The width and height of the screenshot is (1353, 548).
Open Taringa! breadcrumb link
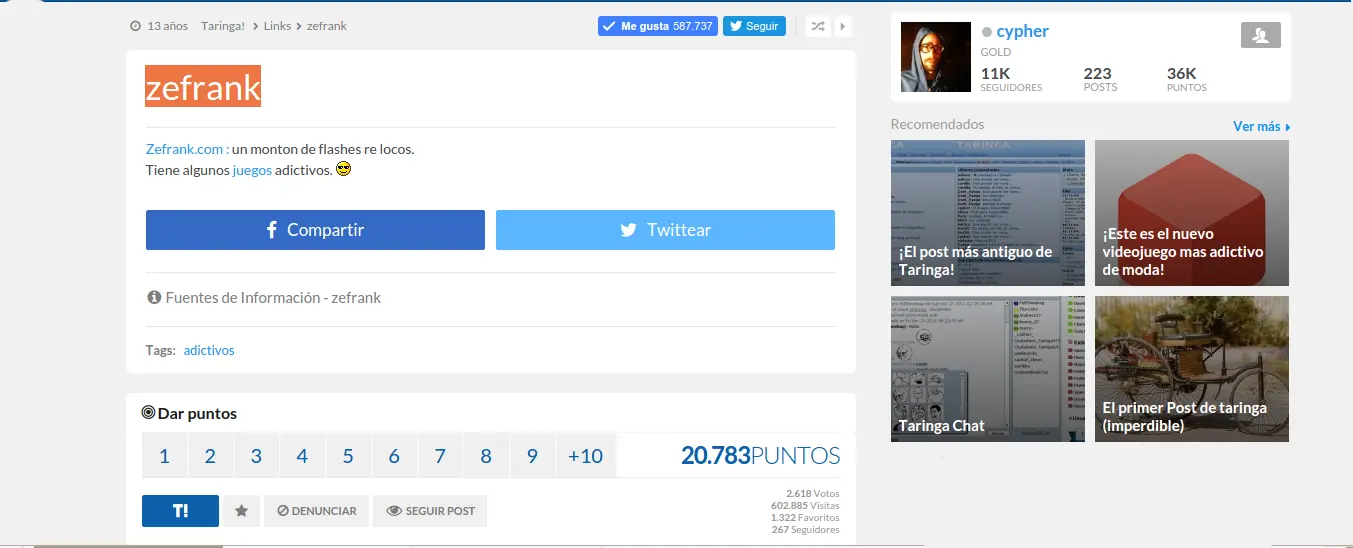click(x=222, y=26)
